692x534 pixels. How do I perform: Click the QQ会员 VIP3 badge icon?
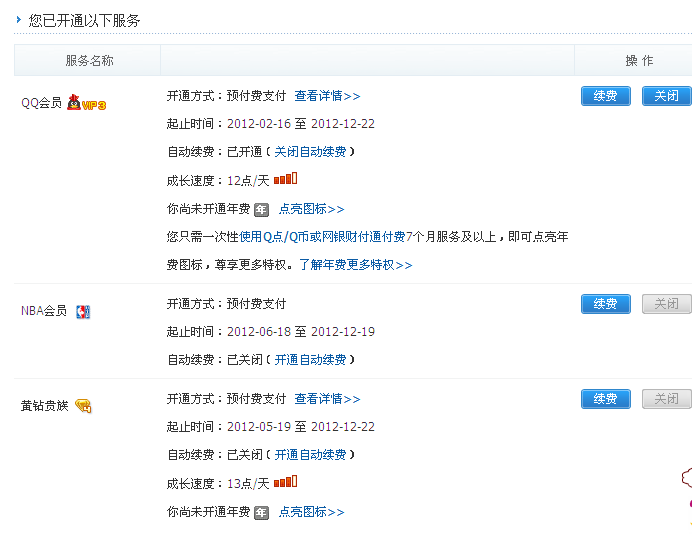coord(86,103)
